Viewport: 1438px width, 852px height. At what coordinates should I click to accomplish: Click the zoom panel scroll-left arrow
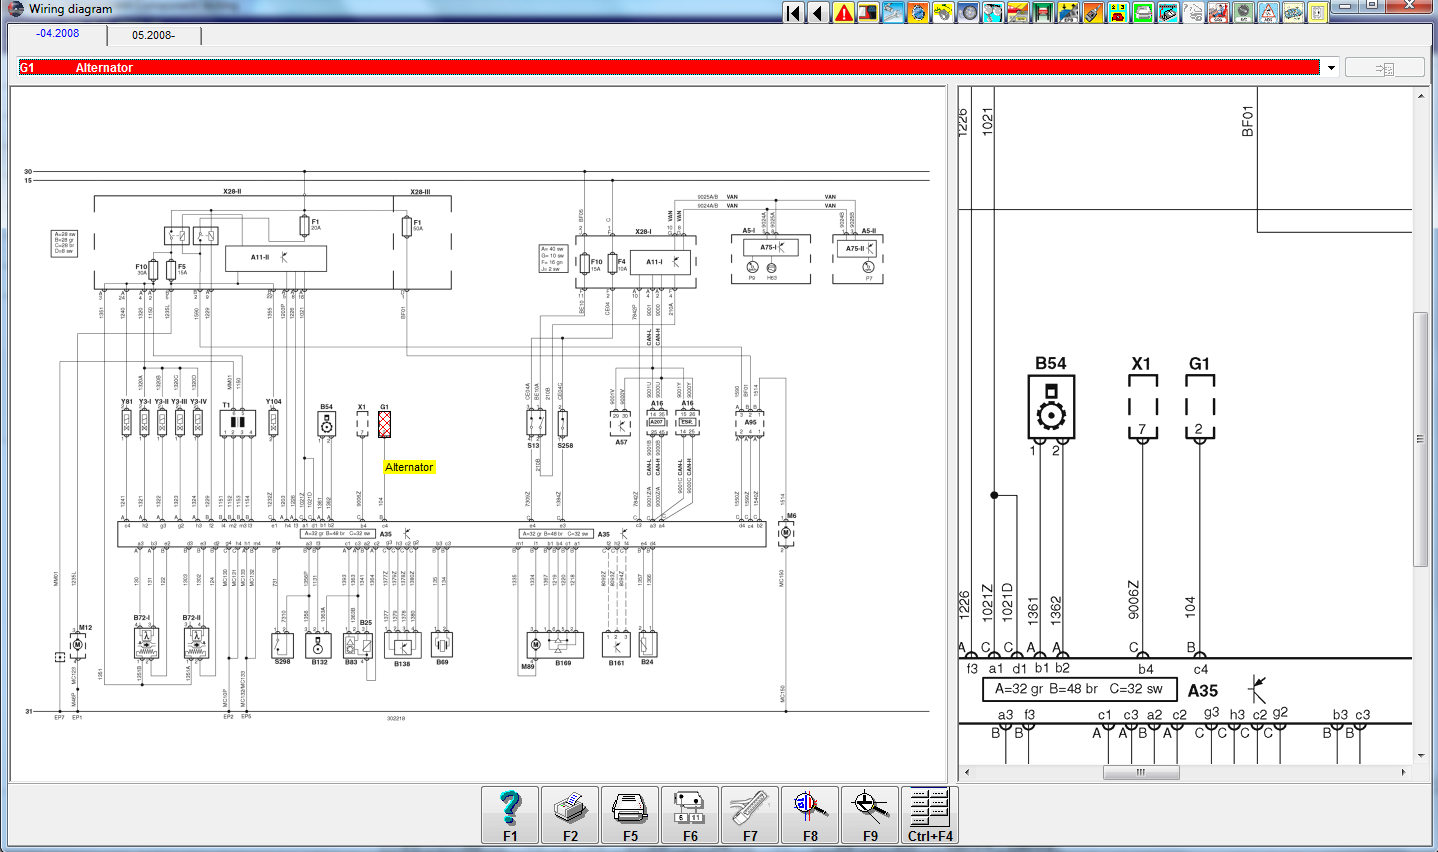pos(966,772)
